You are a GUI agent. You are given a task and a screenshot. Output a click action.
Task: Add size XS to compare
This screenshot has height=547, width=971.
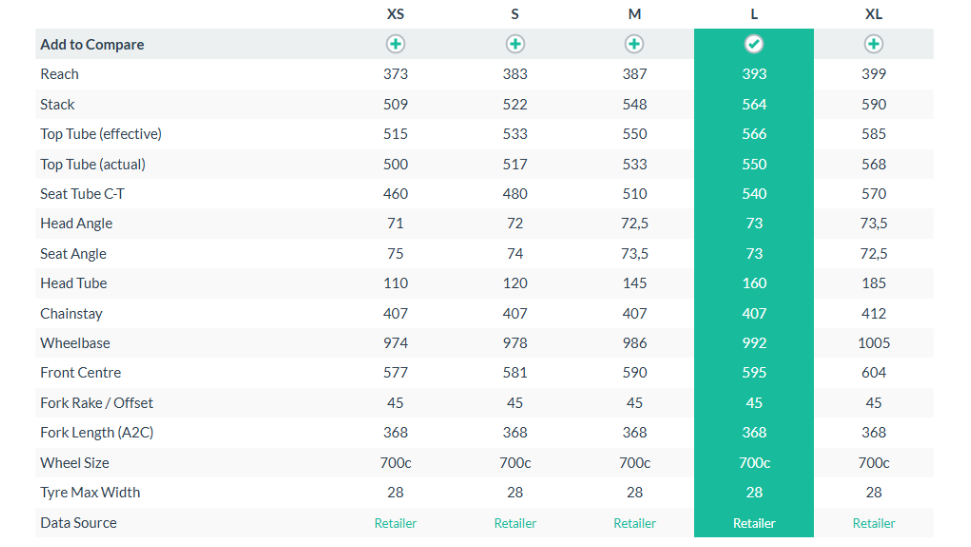396,44
